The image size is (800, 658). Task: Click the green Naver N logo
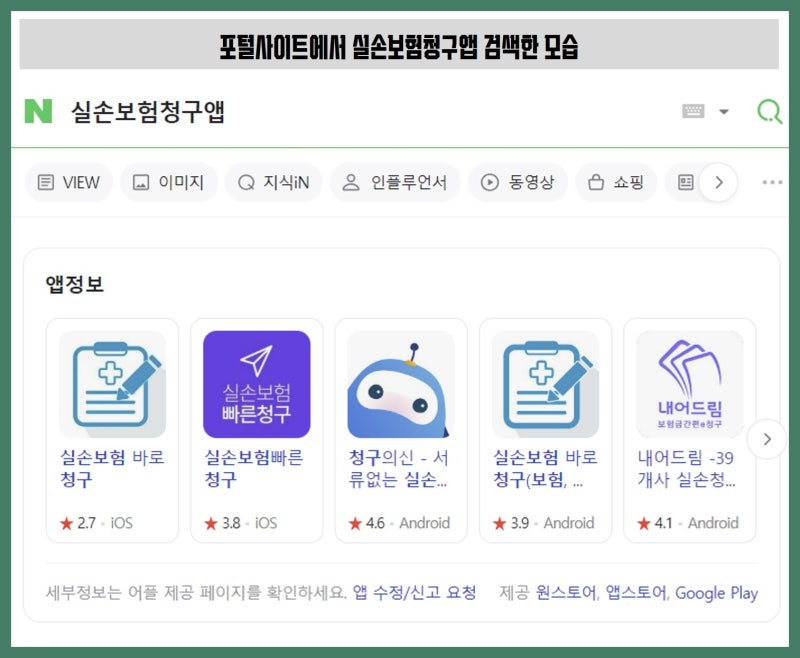click(38, 111)
